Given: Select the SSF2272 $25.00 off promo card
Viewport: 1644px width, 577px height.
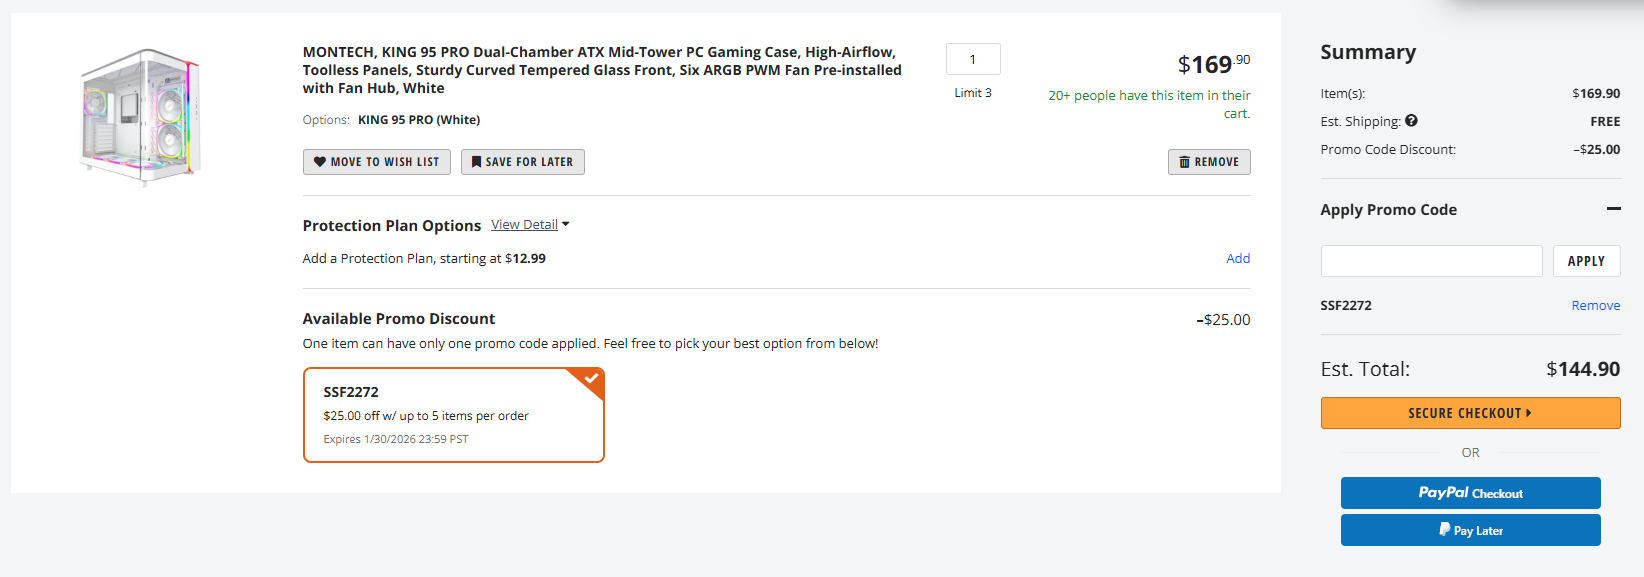Looking at the screenshot, I should [x=453, y=416].
